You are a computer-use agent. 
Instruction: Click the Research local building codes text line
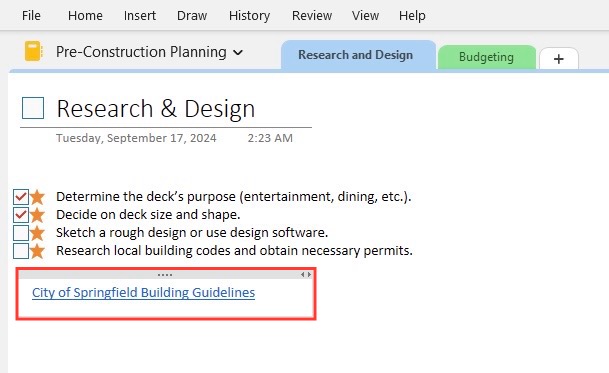(x=234, y=251)
